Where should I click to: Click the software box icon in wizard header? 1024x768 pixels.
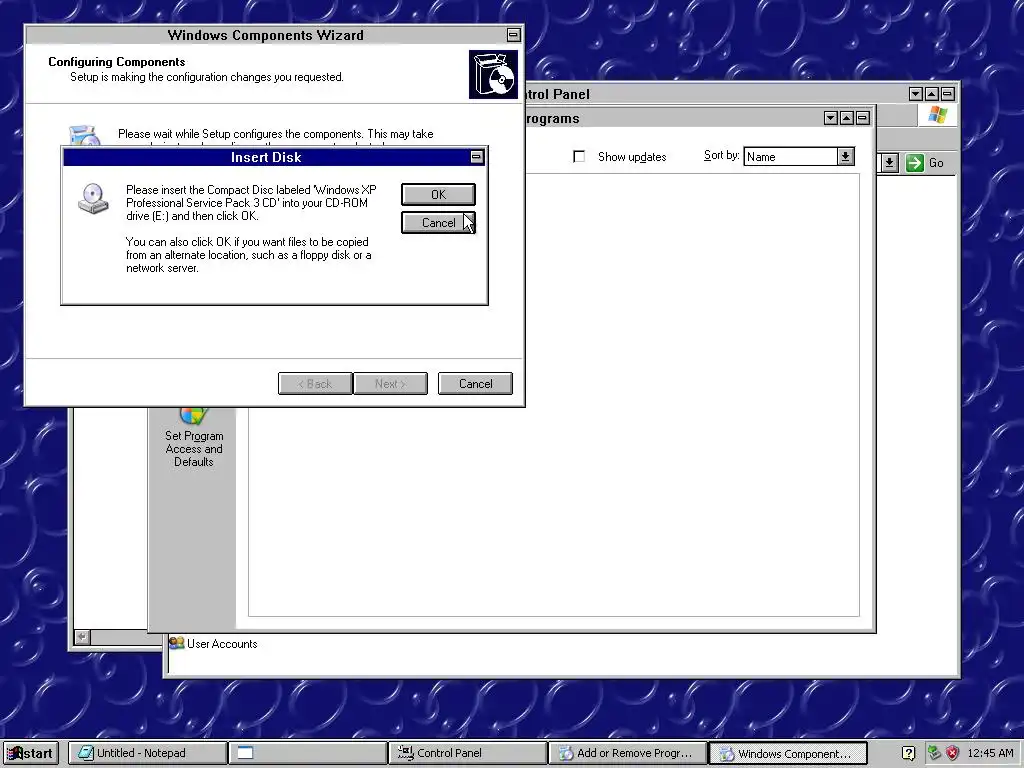(493, 74)
